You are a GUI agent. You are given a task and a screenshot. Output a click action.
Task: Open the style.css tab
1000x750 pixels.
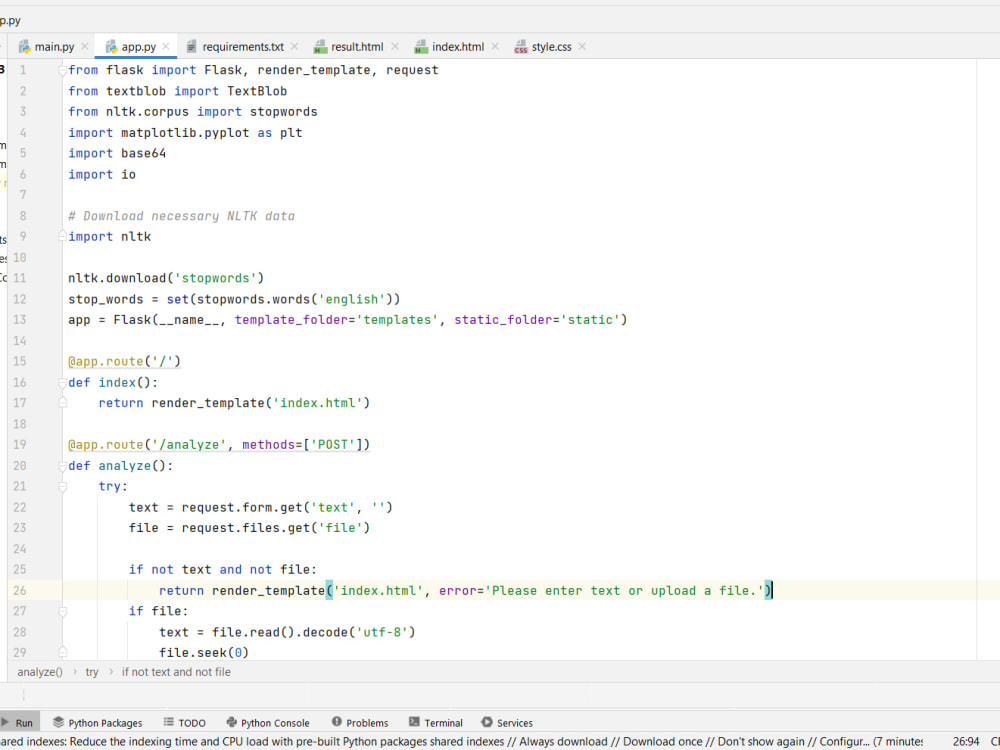(551, 47)
